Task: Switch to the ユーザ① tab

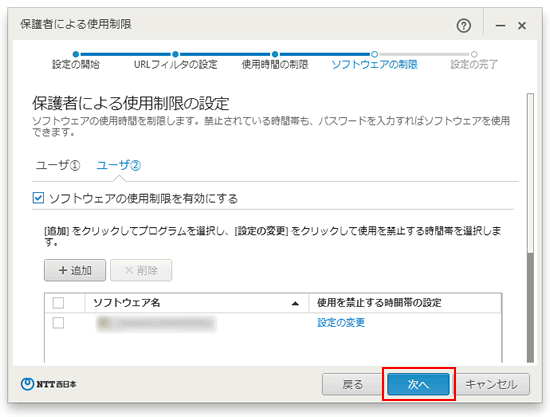Action: [x=58, y=165]
